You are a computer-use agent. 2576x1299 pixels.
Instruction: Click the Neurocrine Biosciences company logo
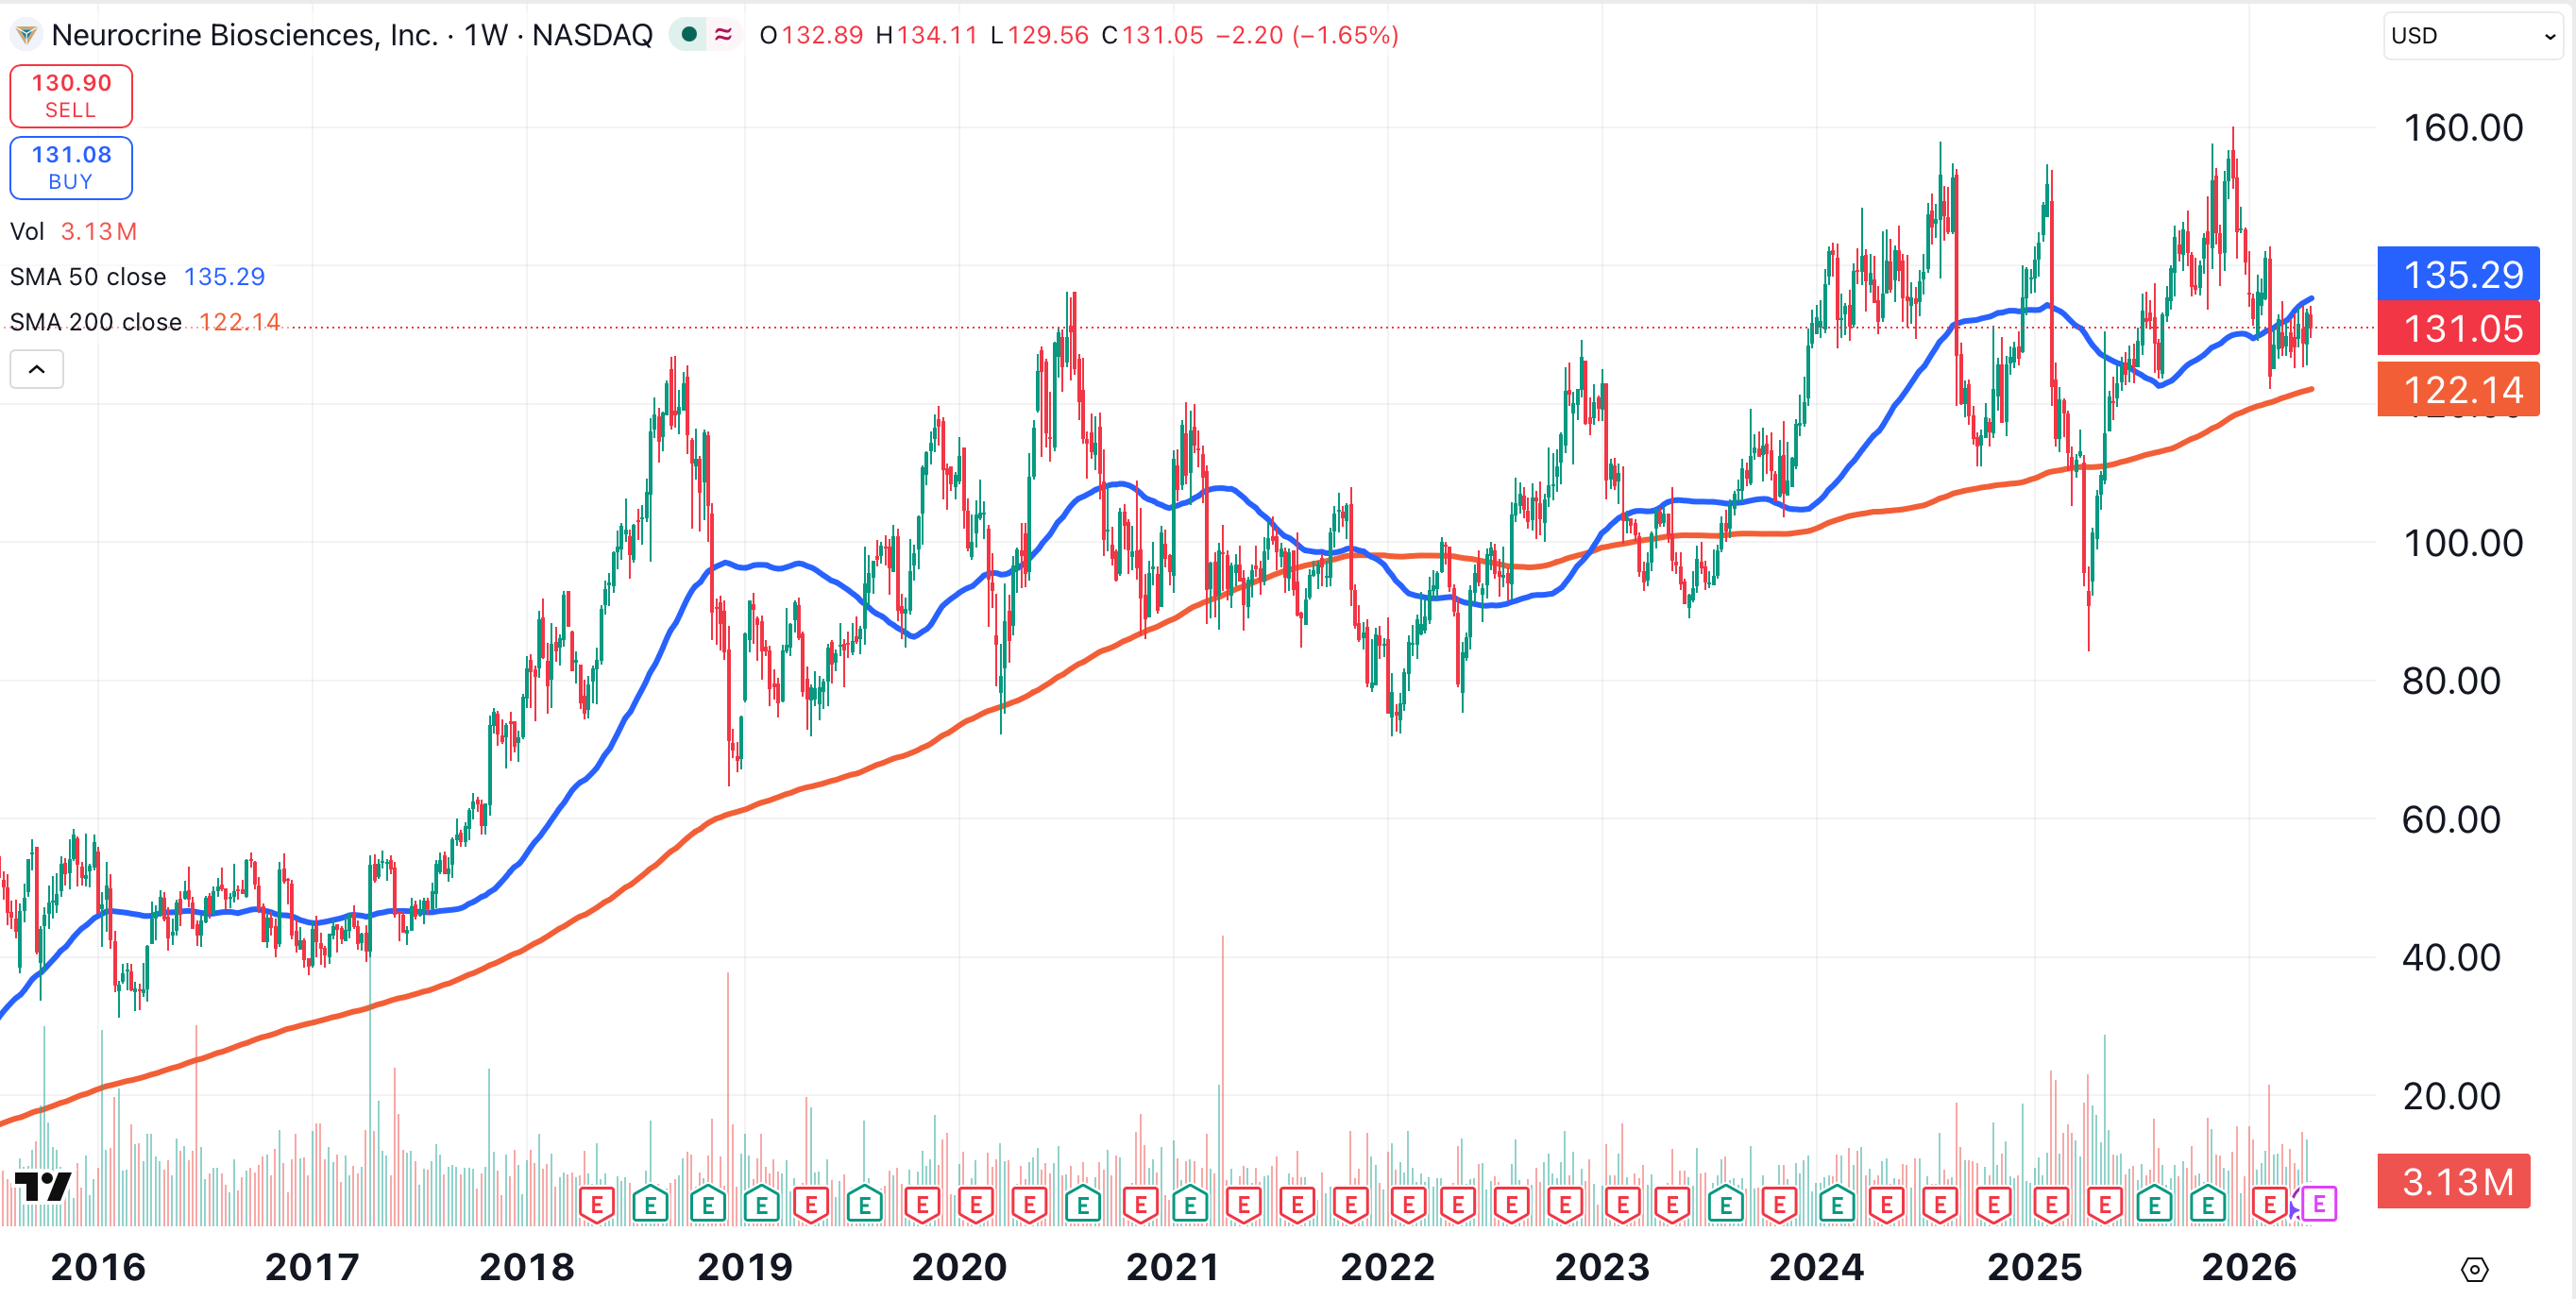26,35
